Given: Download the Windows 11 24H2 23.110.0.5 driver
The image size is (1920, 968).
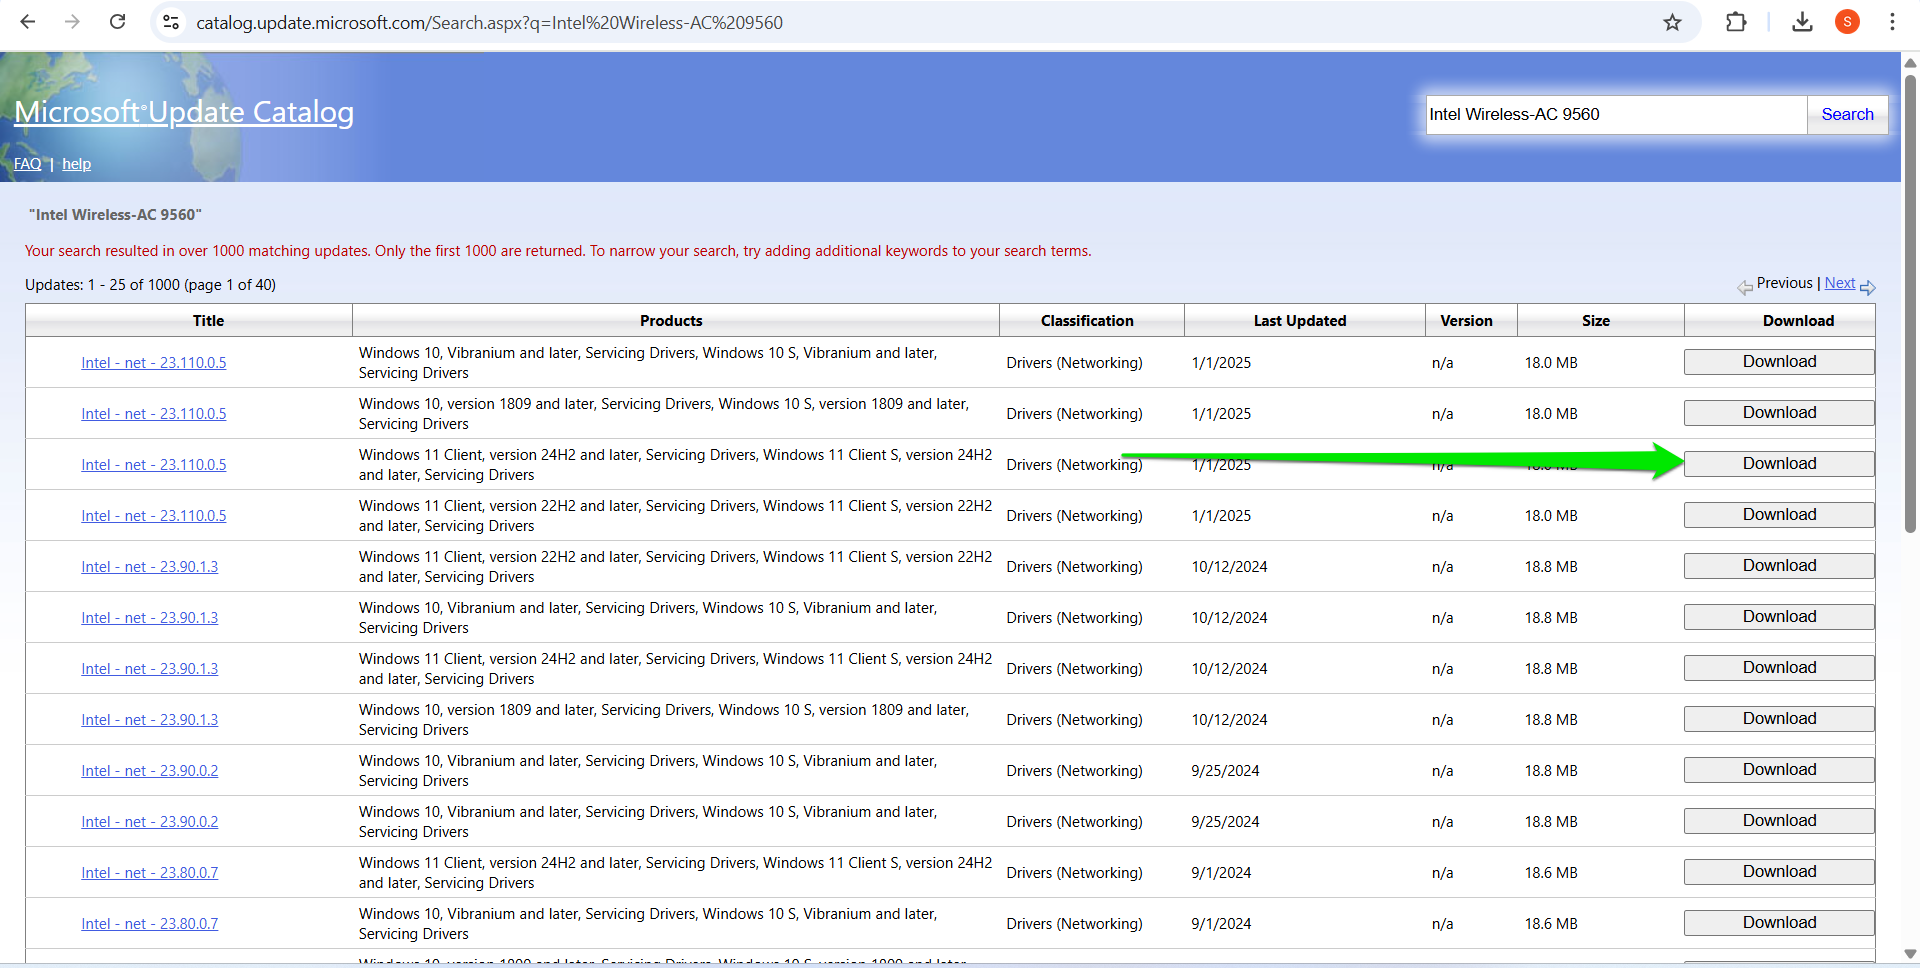Looking at the screenshot, I should (1778, 464).
